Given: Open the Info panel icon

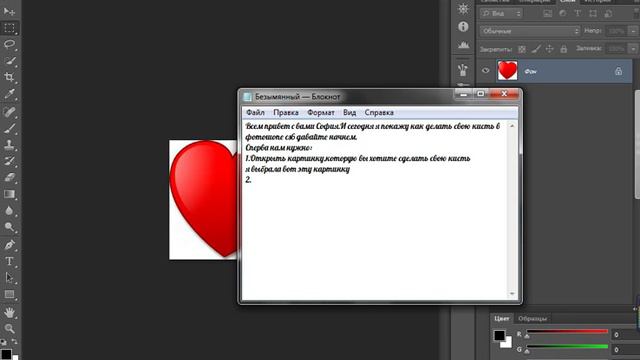Looking at the screenshot, I should pyautogui.click(x=463, y=27).
